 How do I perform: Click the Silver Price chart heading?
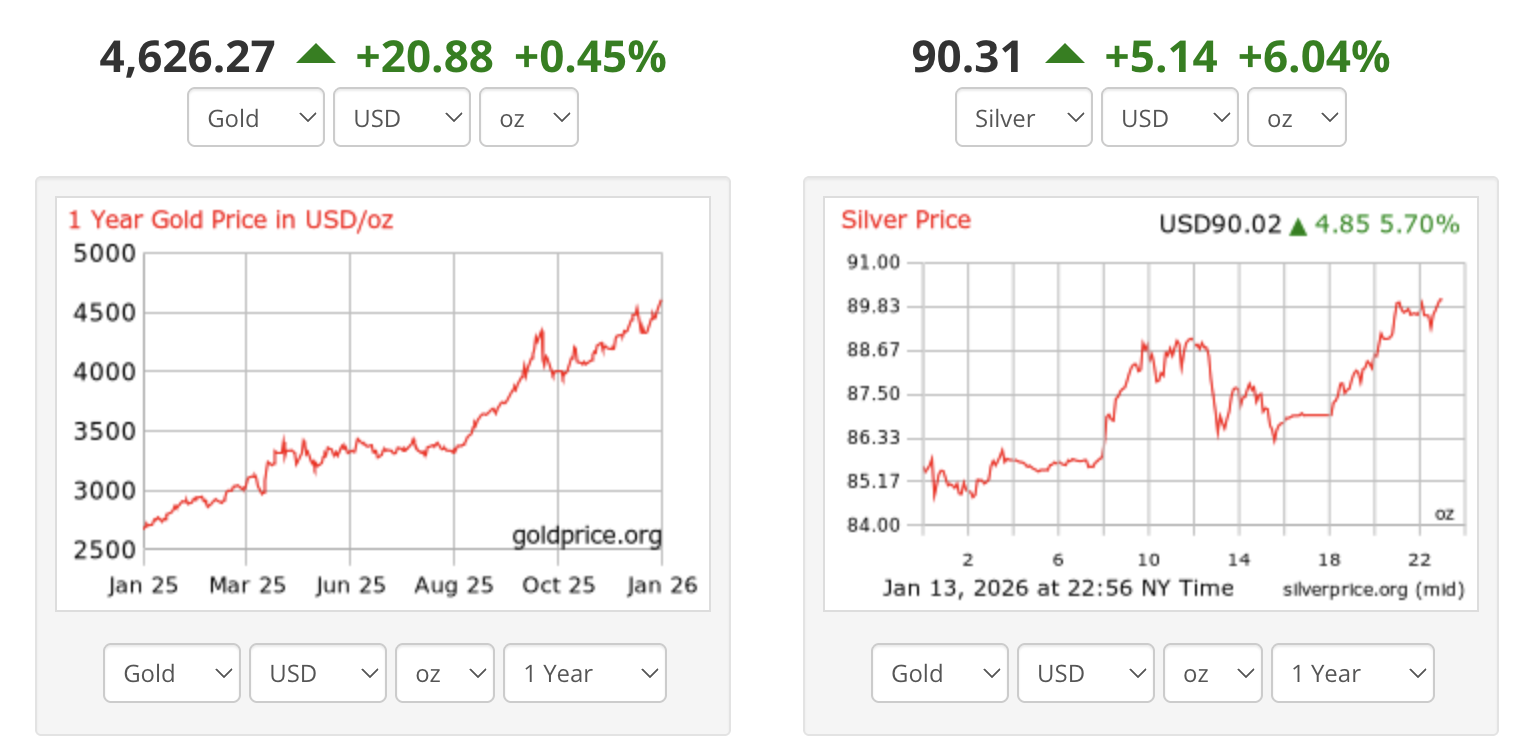pos(906,220)
